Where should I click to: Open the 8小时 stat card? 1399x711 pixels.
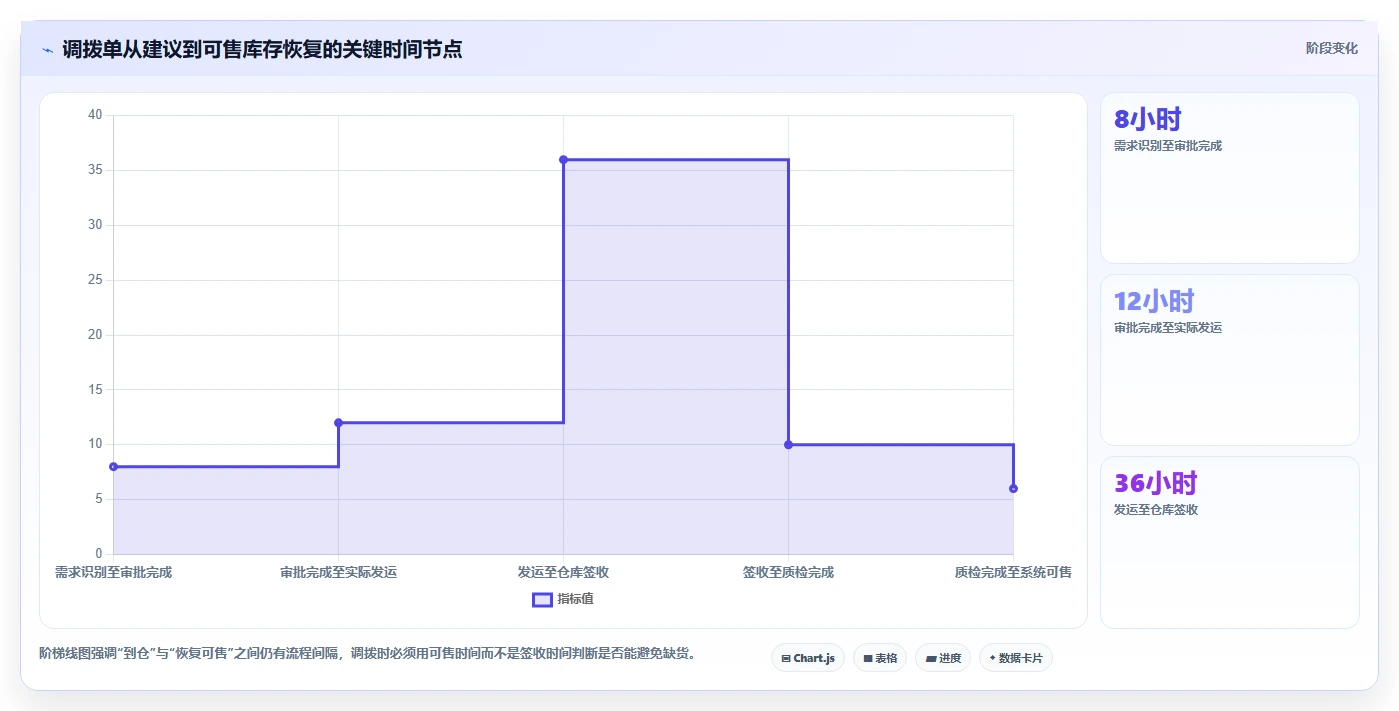coord(1229,178)
